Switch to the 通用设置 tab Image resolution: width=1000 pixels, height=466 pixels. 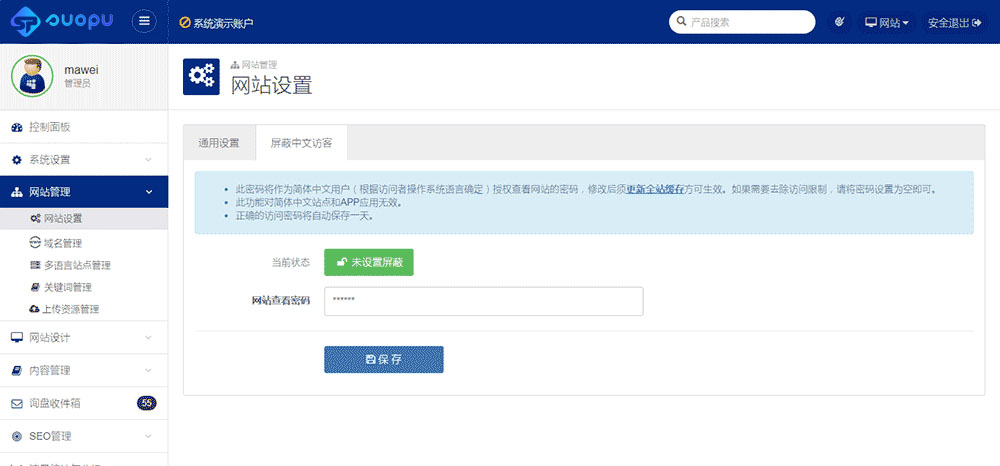click(219, 143)
